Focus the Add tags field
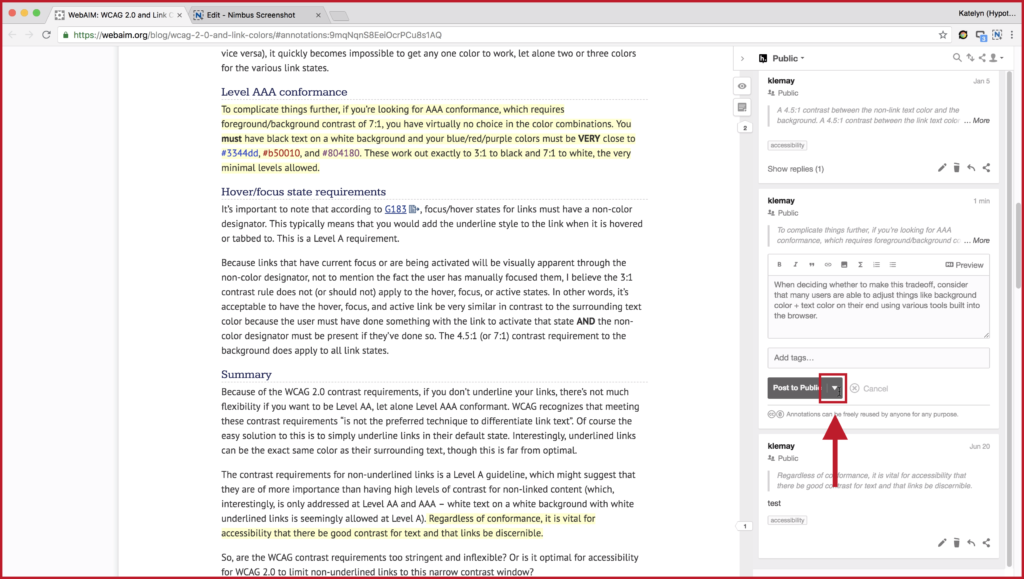This screenshot has width=1024, height=579. (878, 358)
